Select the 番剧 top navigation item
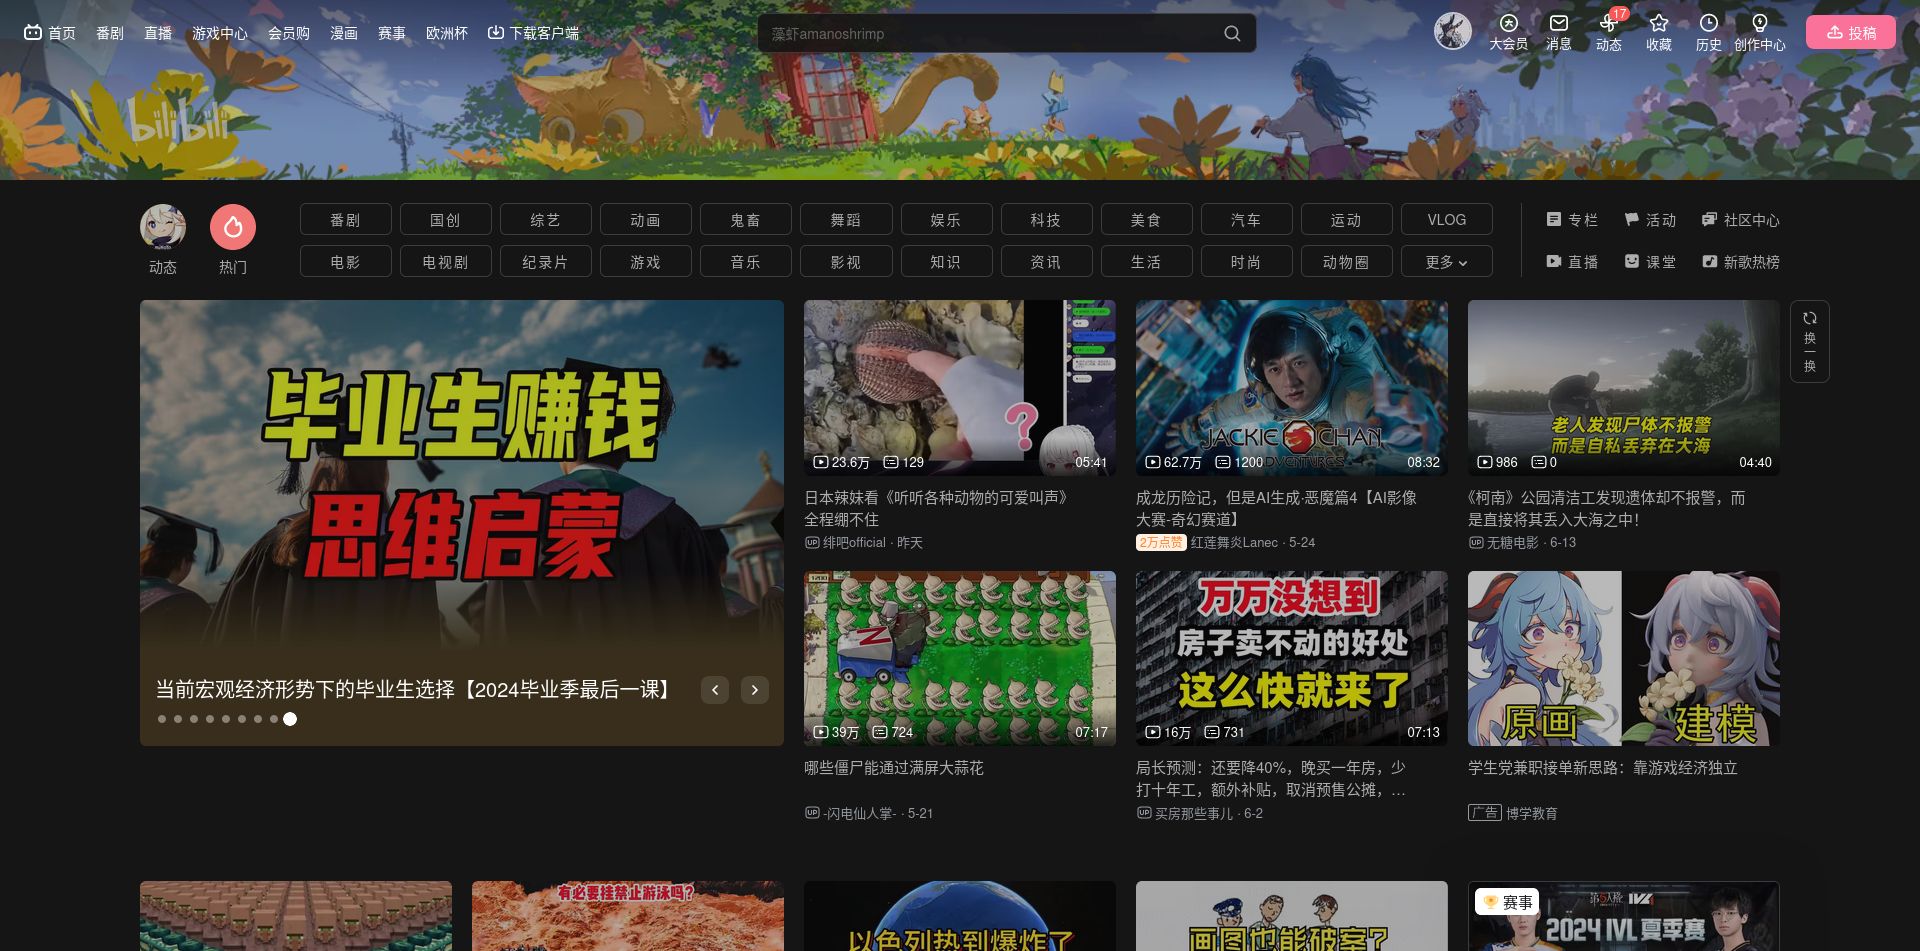 (110, 33)
